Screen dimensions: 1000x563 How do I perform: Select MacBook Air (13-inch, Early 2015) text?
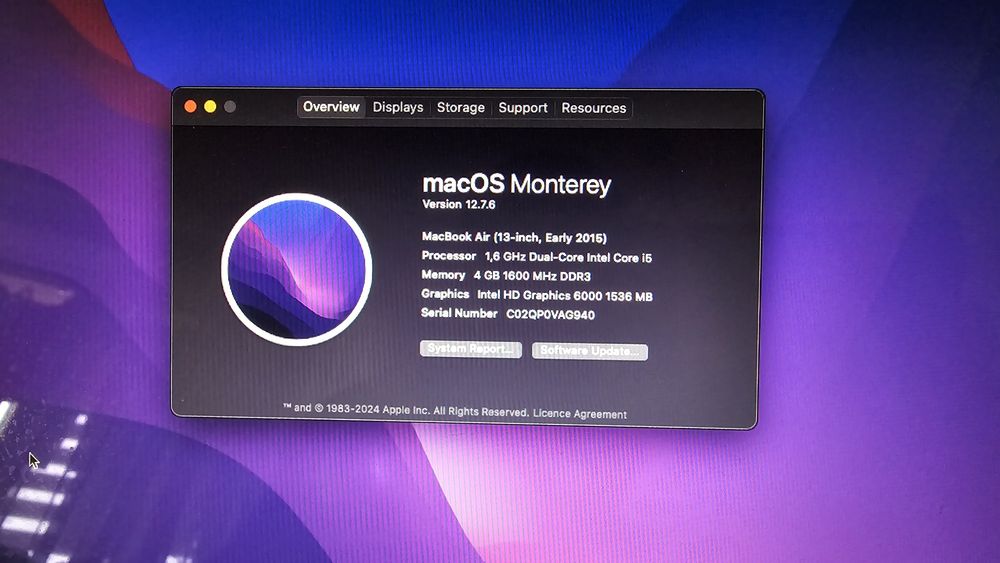tap(514, 237)
